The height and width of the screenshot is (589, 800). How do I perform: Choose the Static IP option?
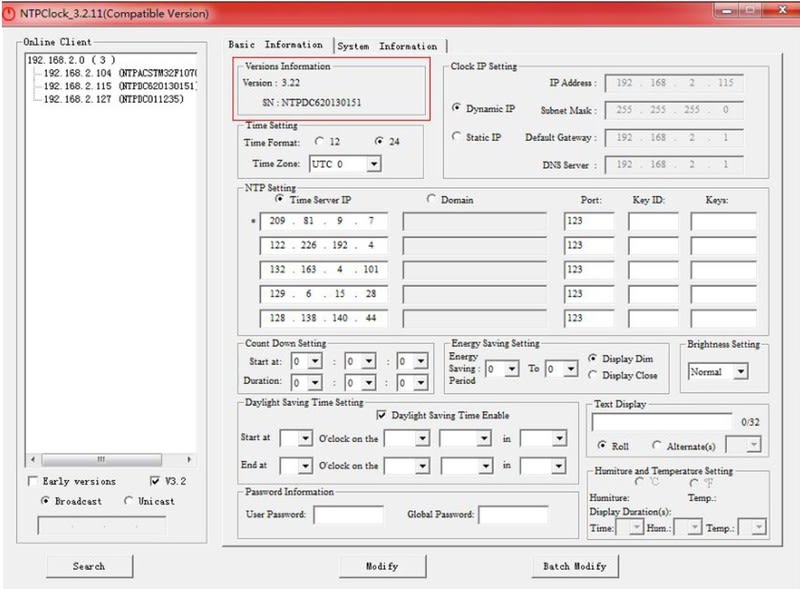coord(458,137)
